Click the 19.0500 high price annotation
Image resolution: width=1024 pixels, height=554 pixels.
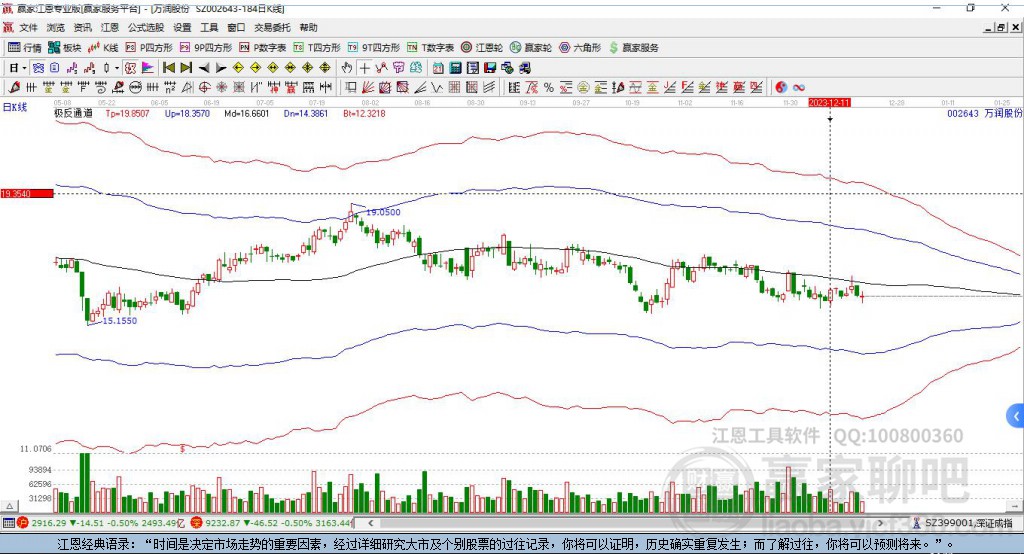[383, 212]
